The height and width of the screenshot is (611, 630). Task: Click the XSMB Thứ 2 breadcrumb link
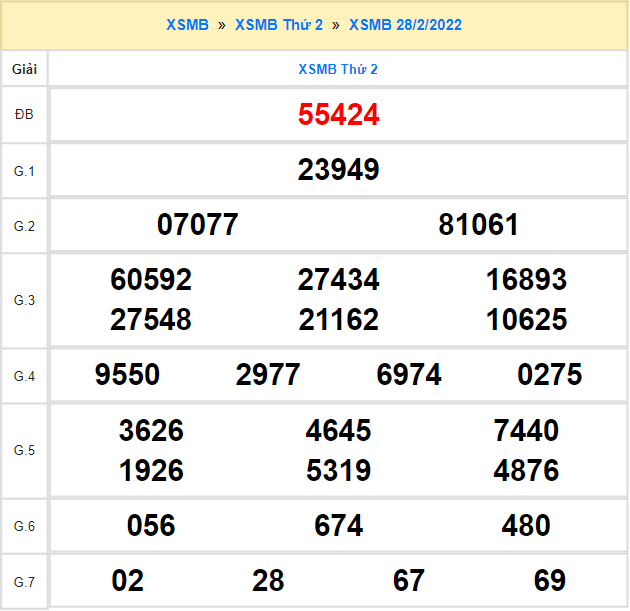[279, 24]
